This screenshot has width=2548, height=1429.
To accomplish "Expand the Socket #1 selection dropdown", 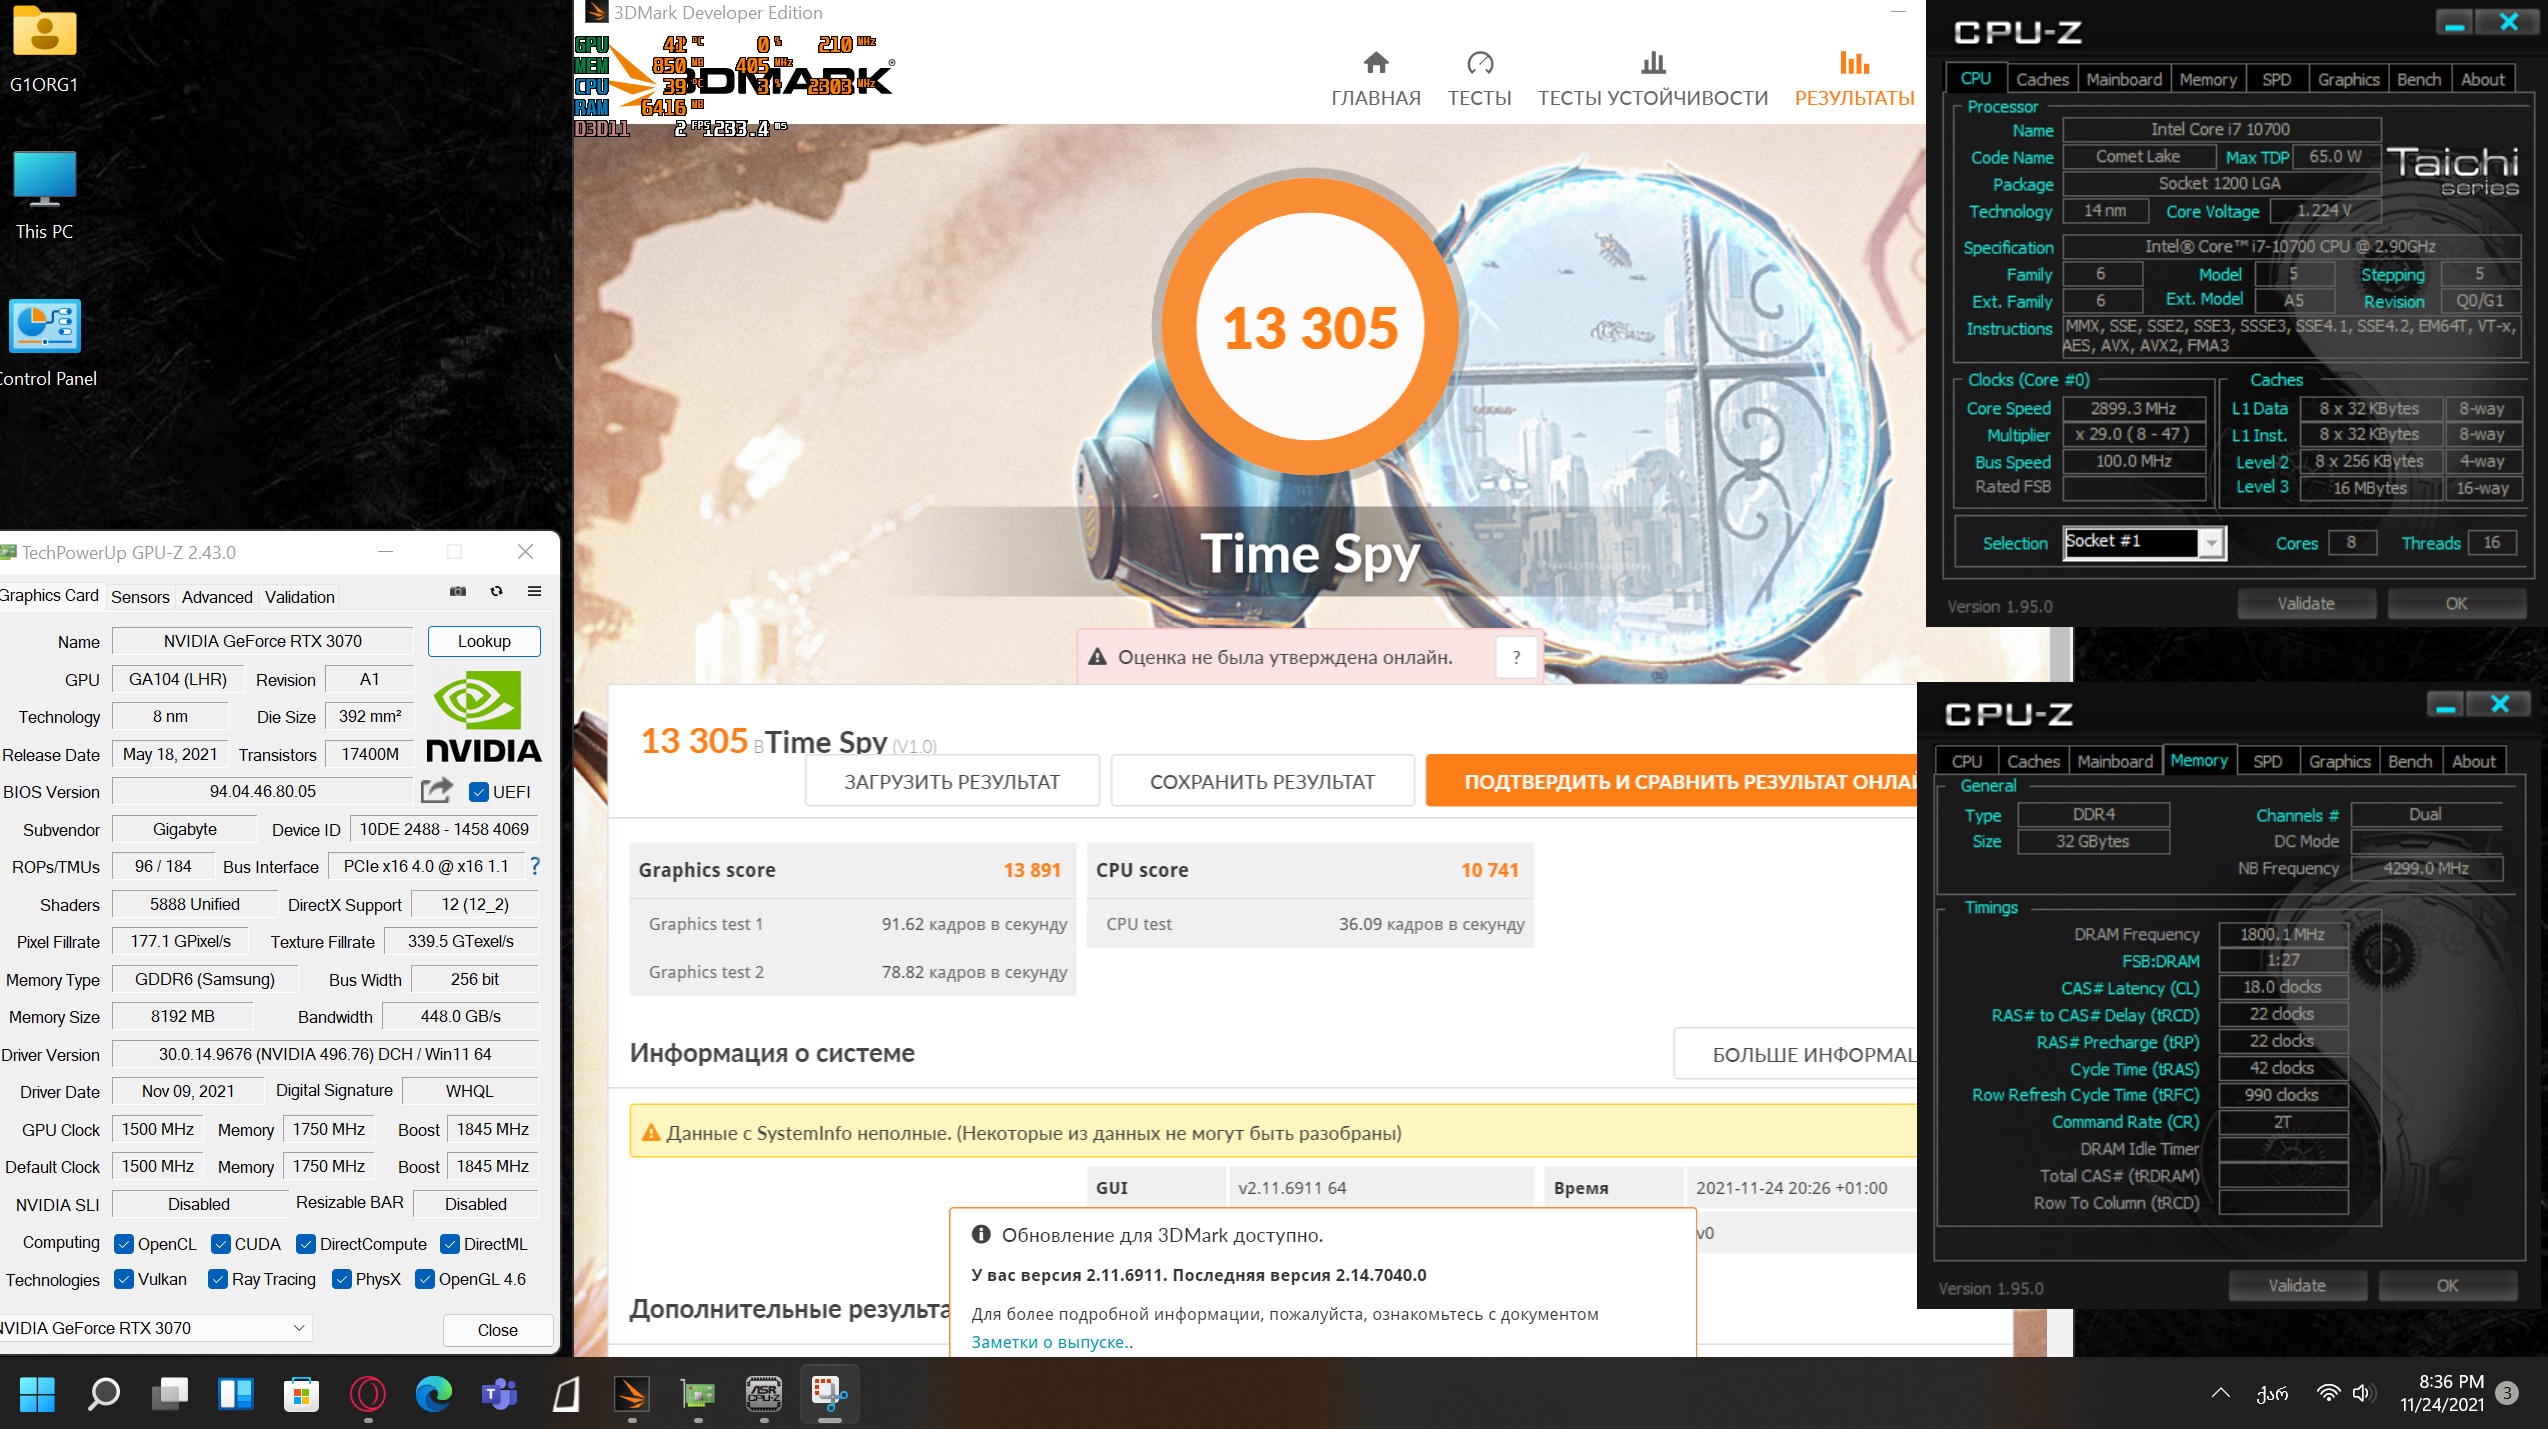I will point(2211,543).
